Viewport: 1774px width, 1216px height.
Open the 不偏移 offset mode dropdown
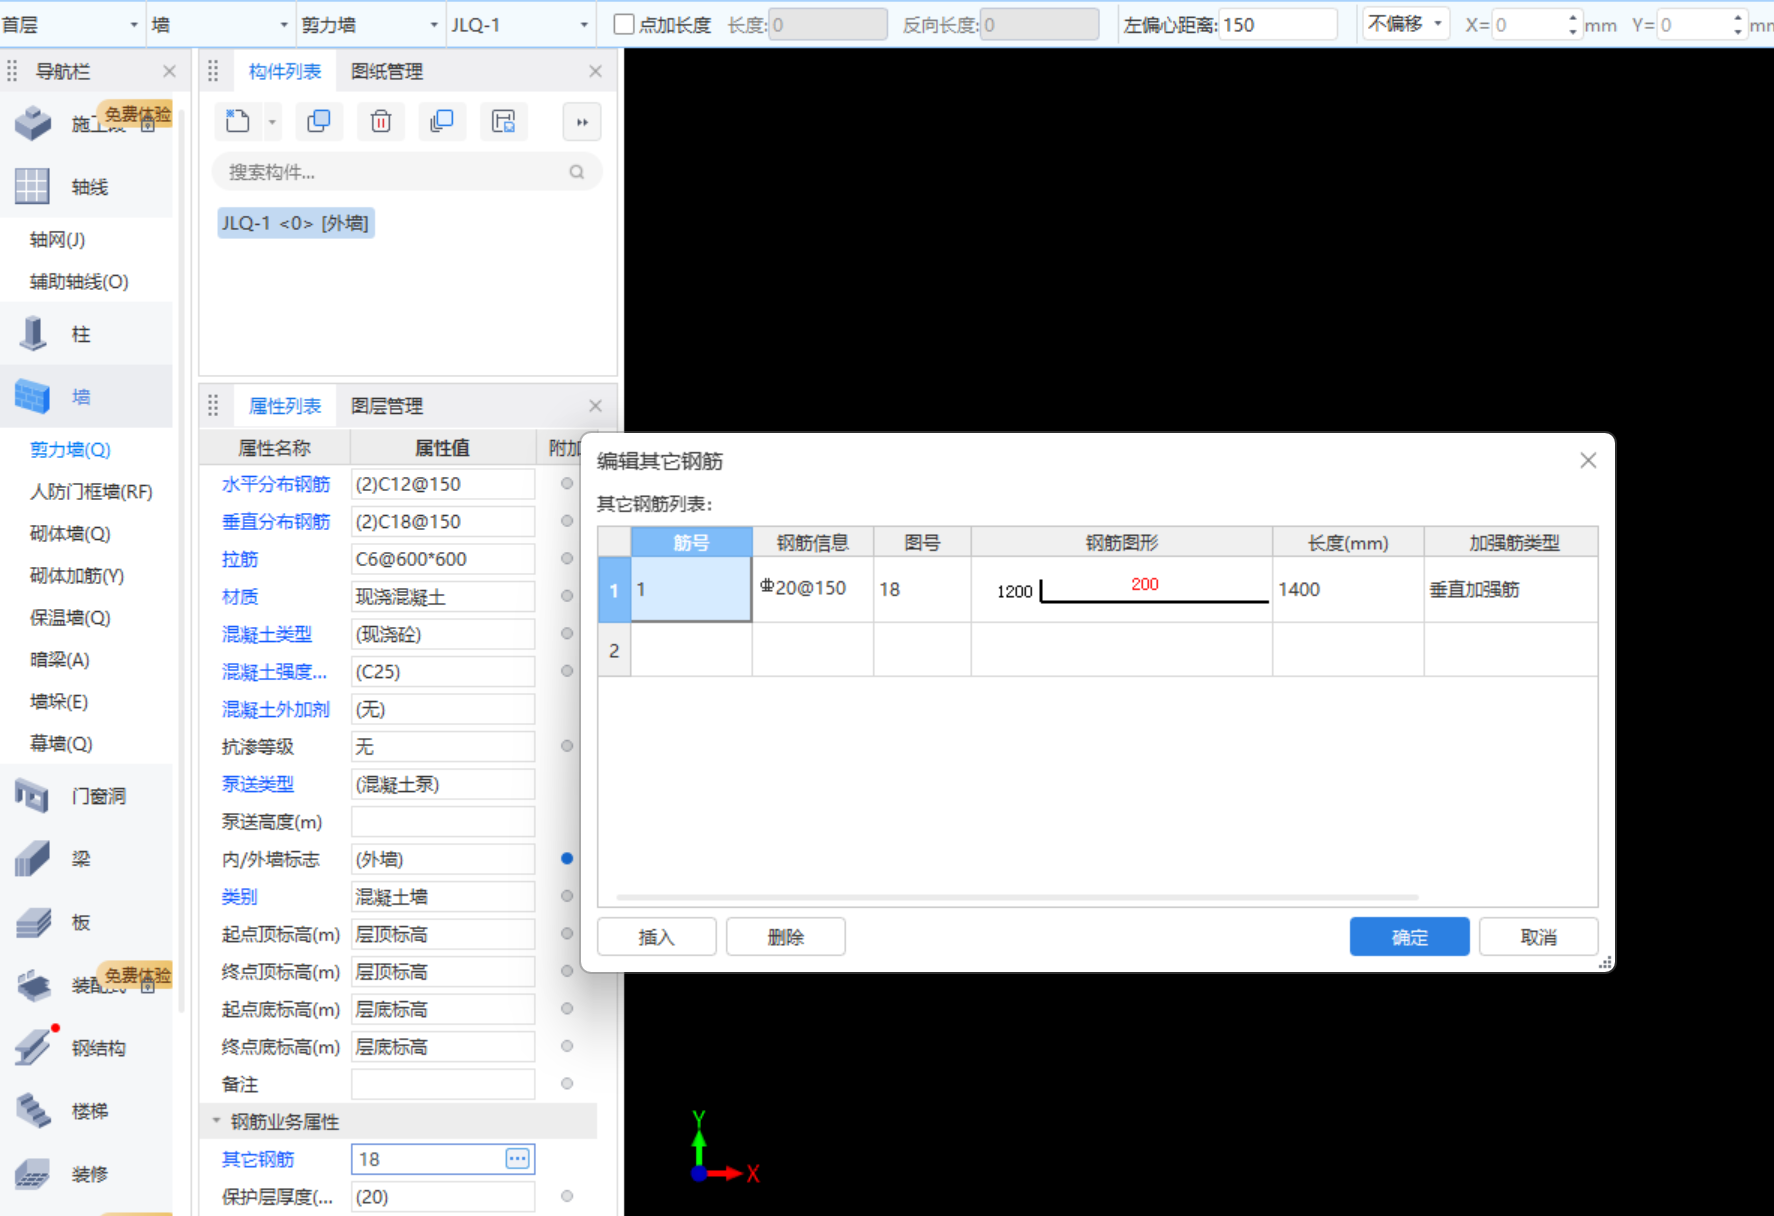pyautogui.click(x=1406, y=24)
